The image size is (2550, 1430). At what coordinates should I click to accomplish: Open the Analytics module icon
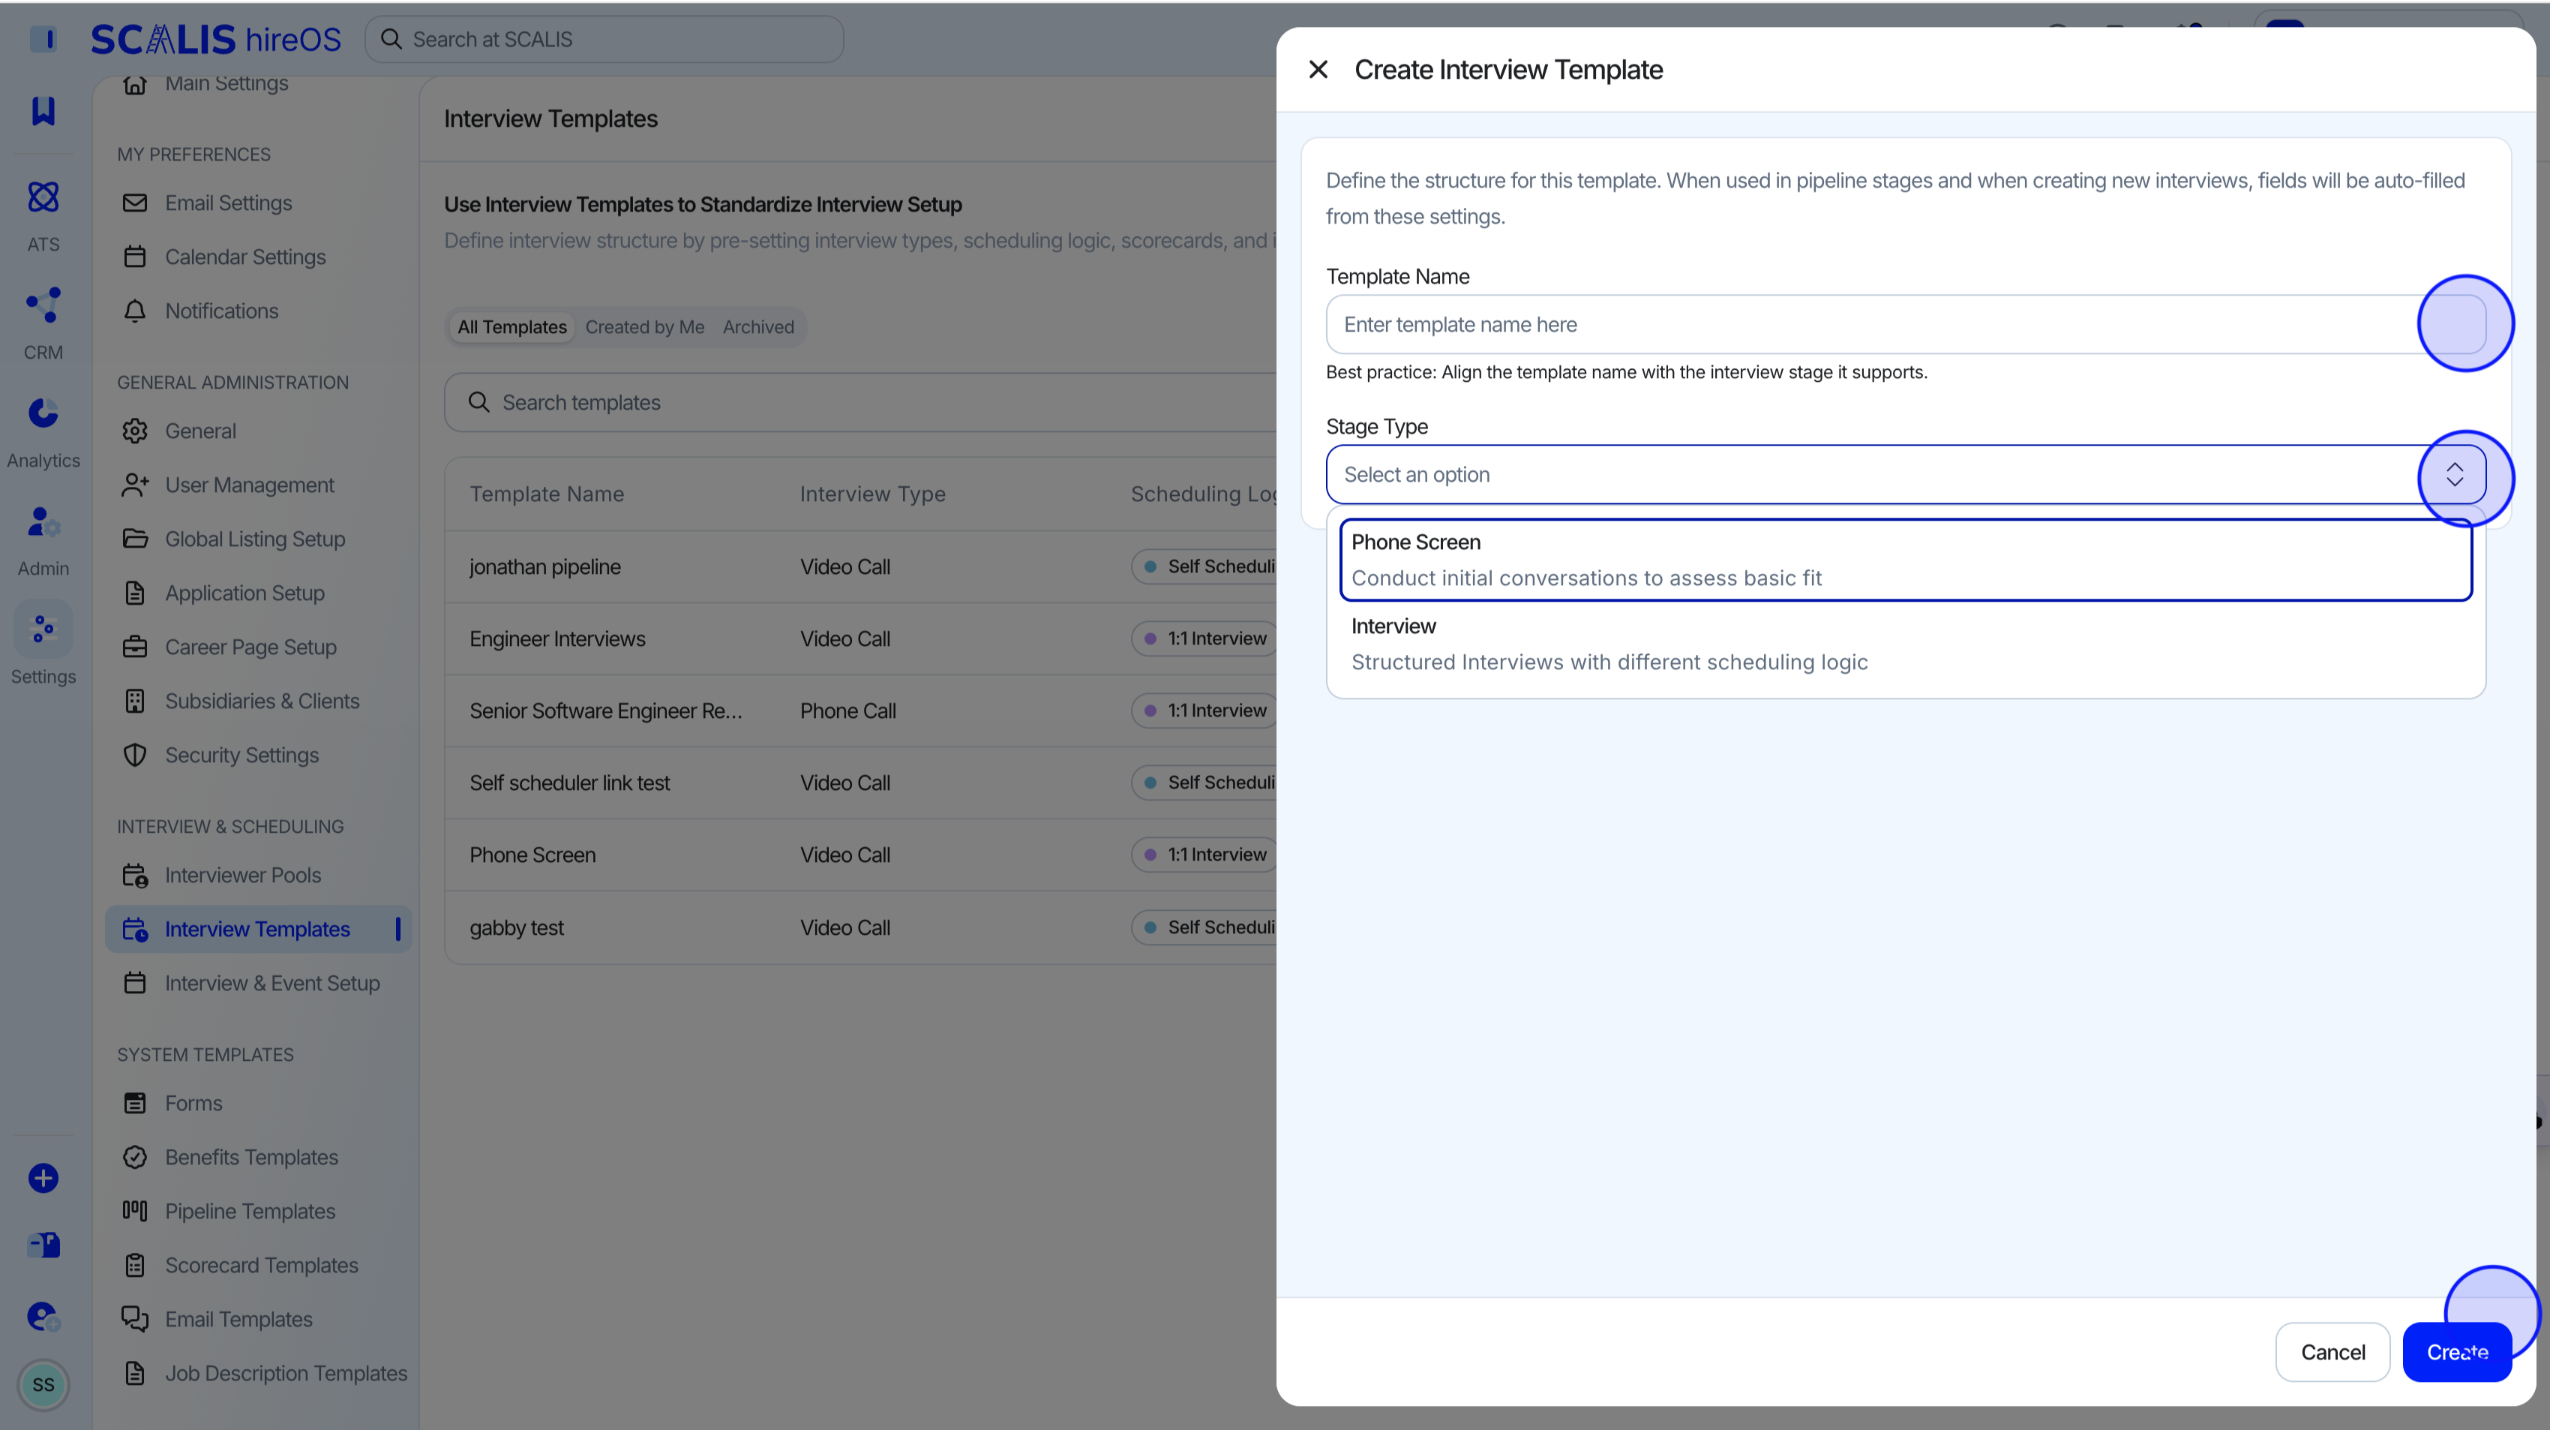[x=43, y=413]
